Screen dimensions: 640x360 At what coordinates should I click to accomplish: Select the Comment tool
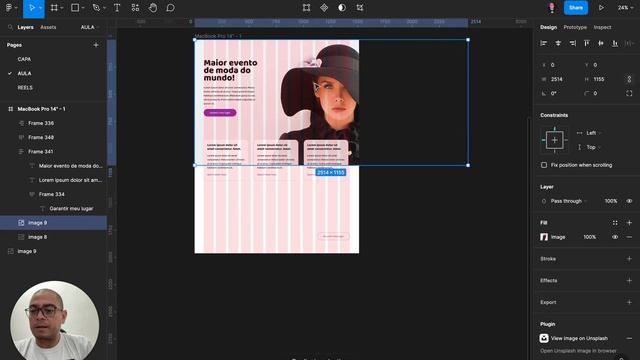[171, 8]
